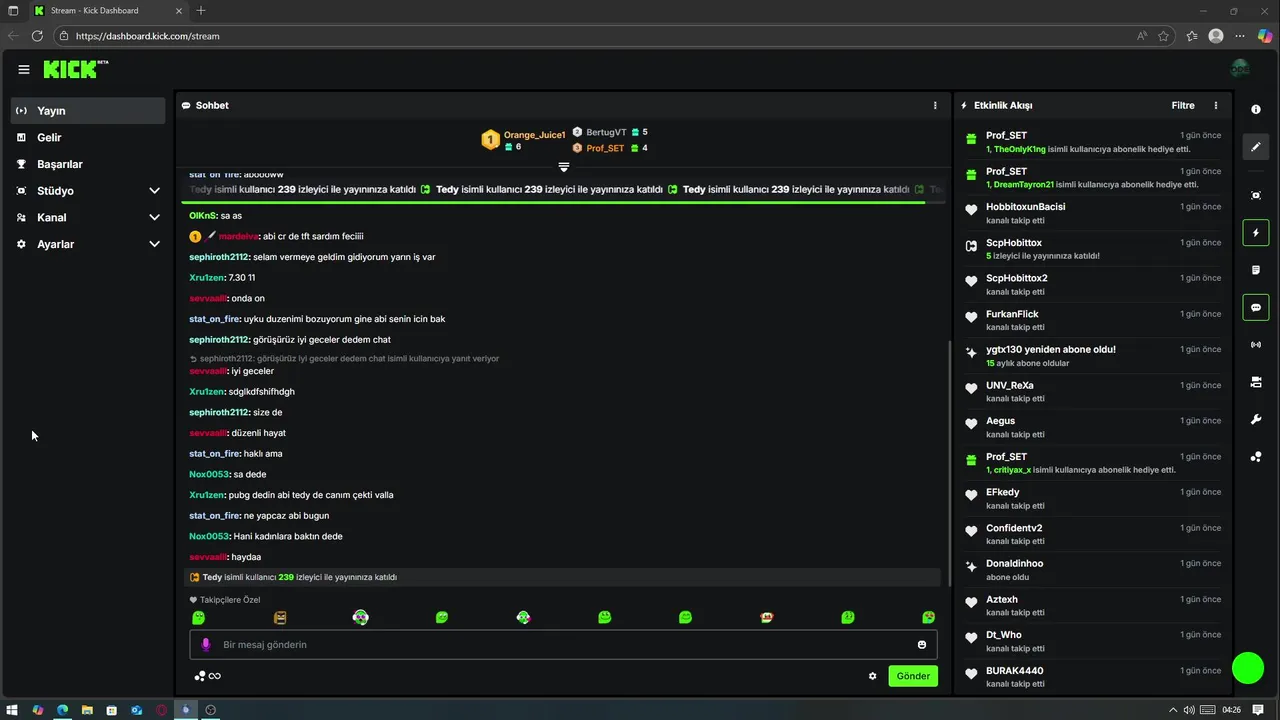This screenshot has height=720, width=1280.
Task: Open the Filtre option in activity feed
Action: (1183, 105)
